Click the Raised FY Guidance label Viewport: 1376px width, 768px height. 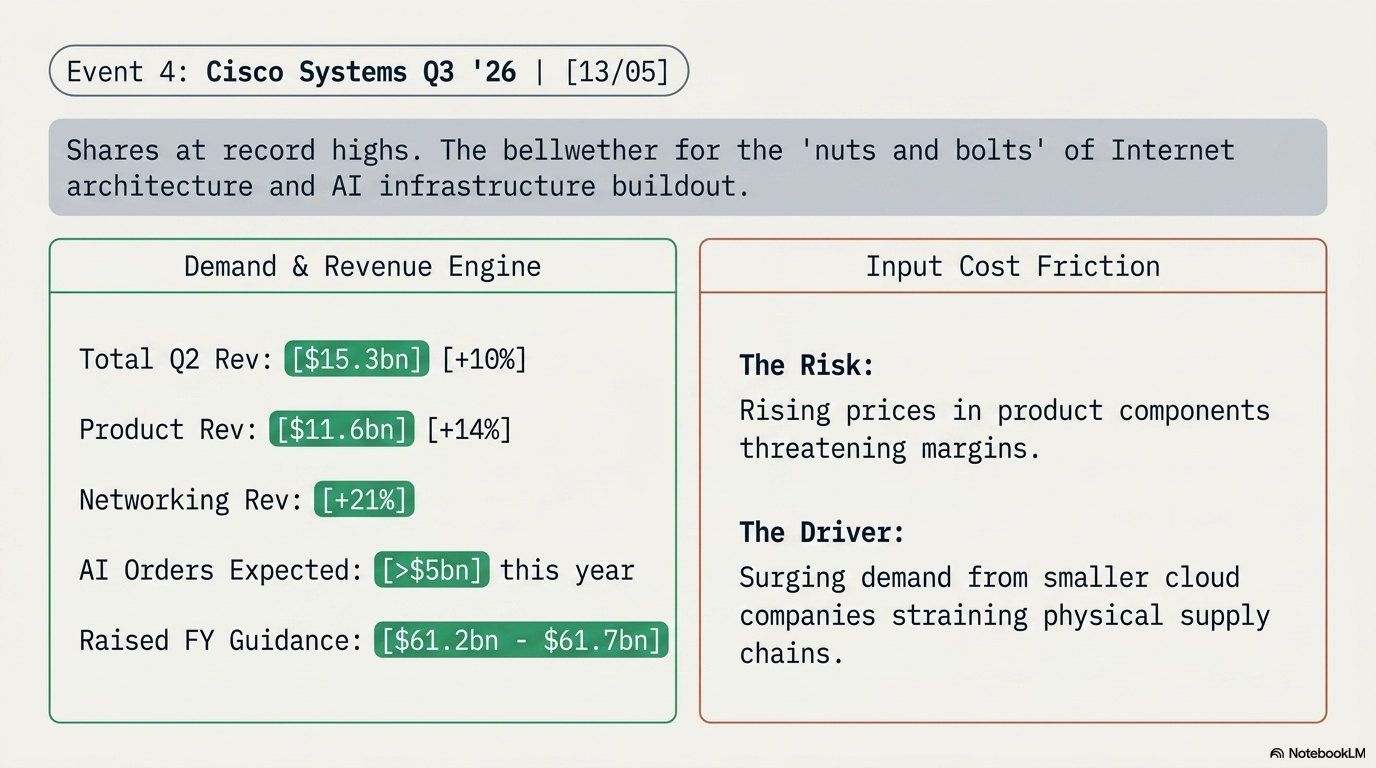(221, 640)
